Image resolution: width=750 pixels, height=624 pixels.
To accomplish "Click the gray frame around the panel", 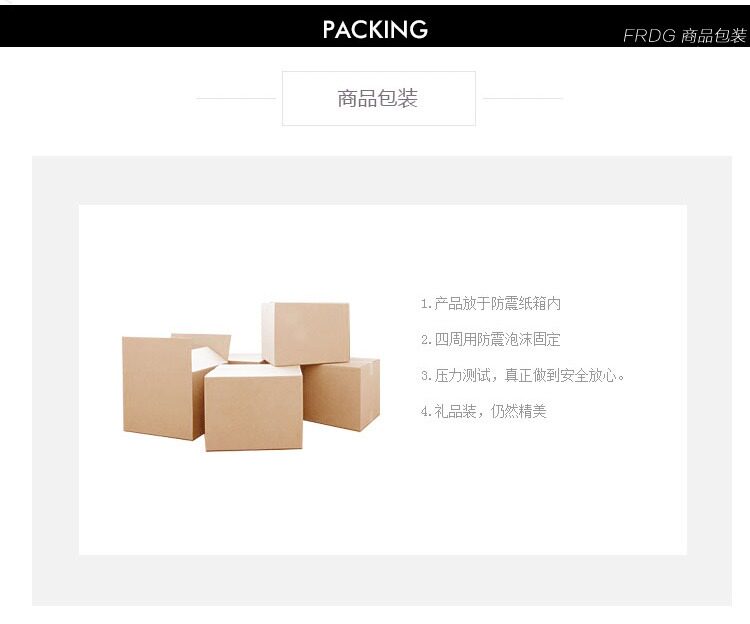I will click(x=382, y=180).
